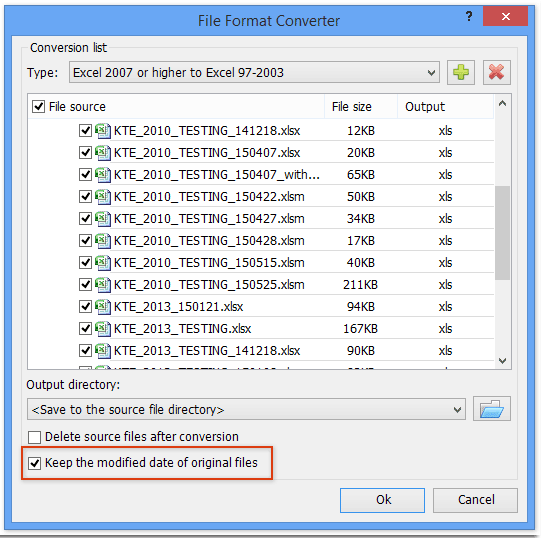
Task: Click Excel icon of KTE_2010_TESTING_150407.xlsx
Action: pos(103,153)
